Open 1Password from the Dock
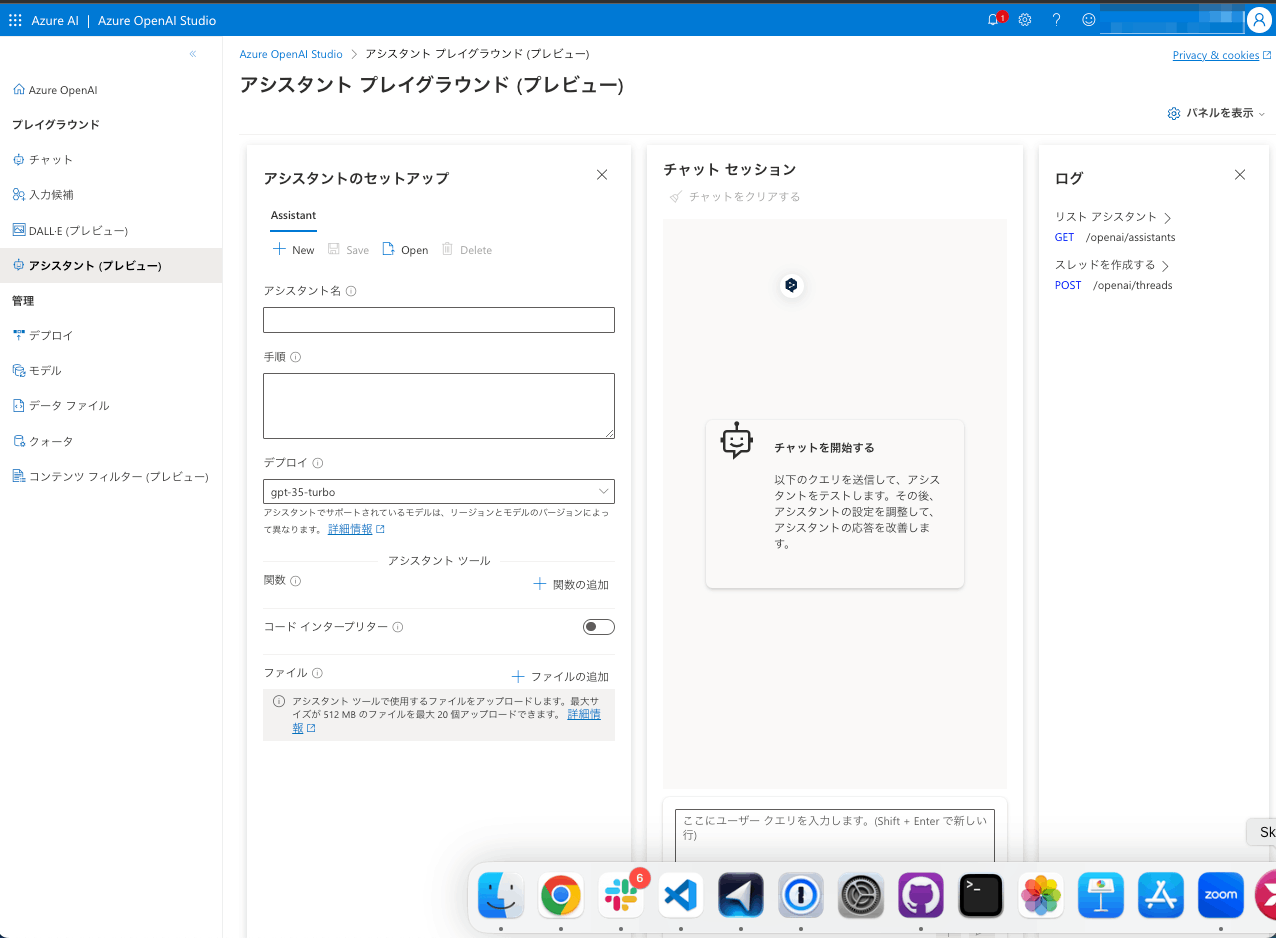Viewport: 1276px width, 938px height. pos(801,895)
